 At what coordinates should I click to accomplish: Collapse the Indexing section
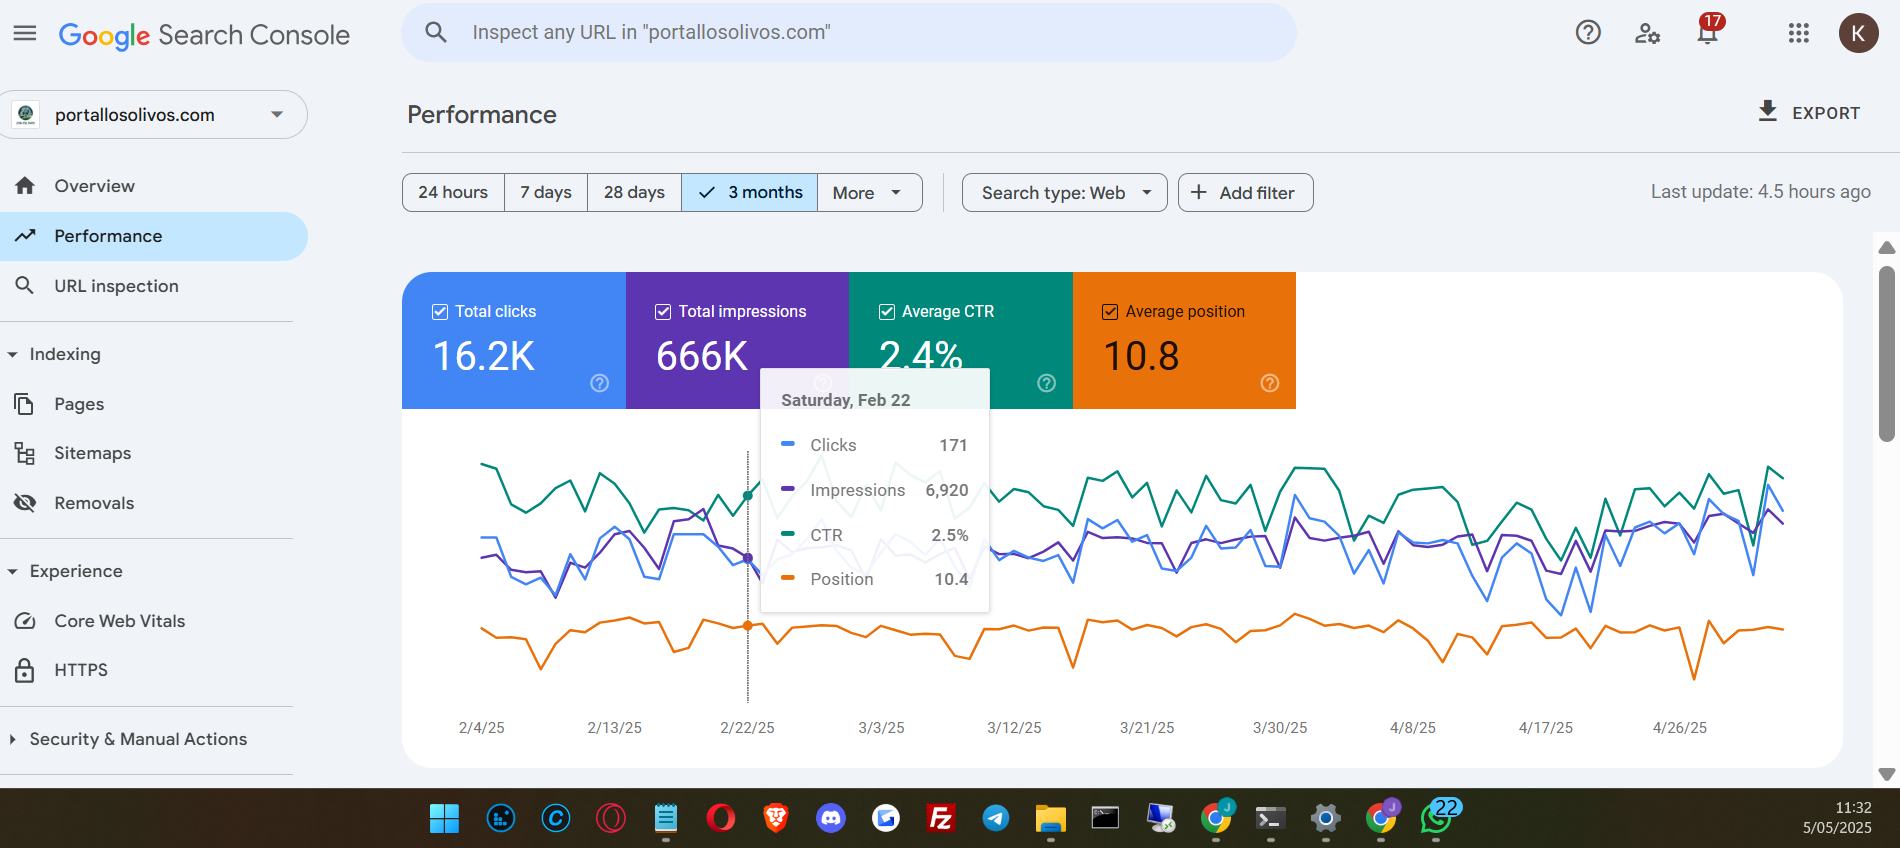13,355
